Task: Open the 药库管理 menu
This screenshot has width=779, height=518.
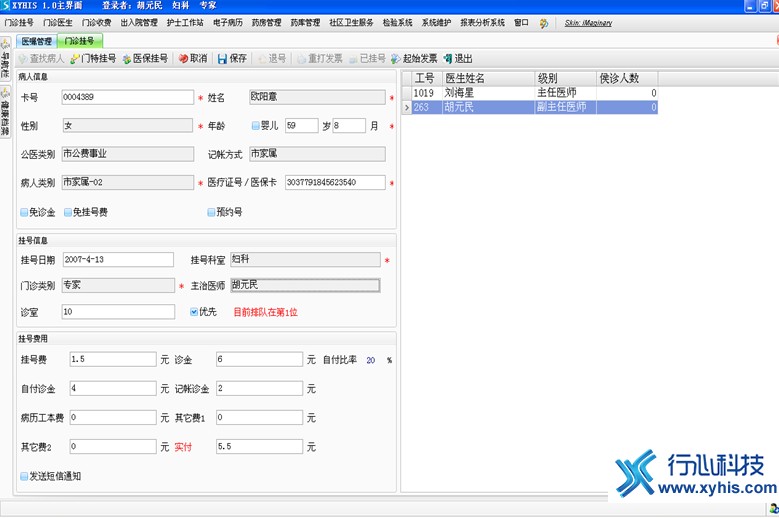Action: tap(305, 23)
